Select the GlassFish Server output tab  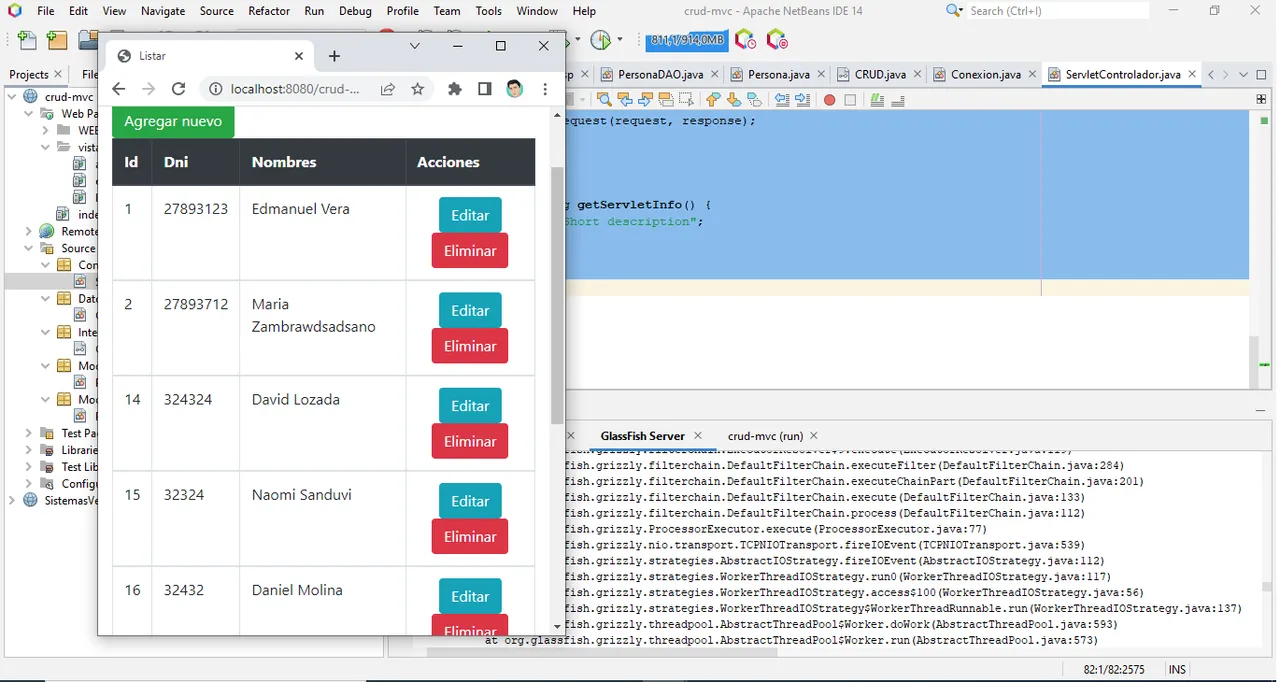(642, 436)
